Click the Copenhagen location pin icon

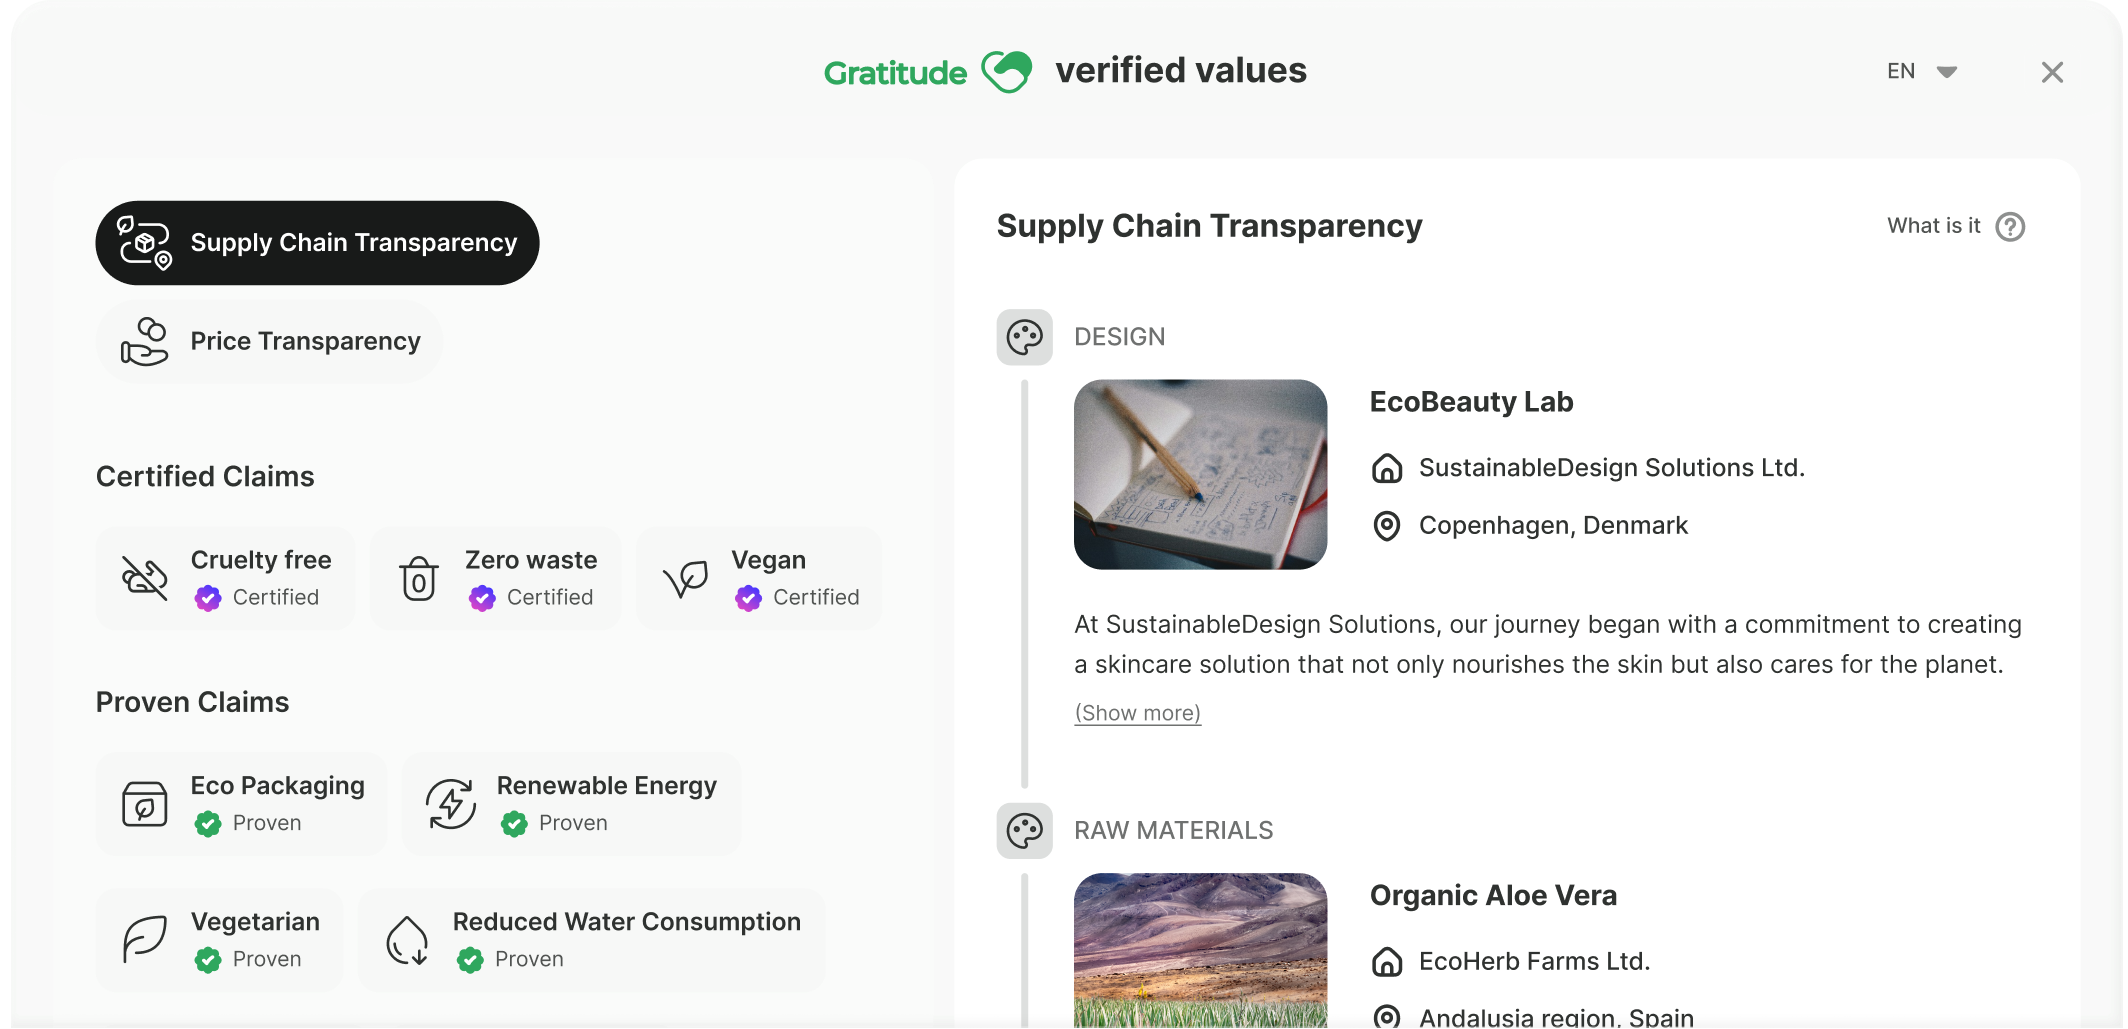click(1387, 526)
